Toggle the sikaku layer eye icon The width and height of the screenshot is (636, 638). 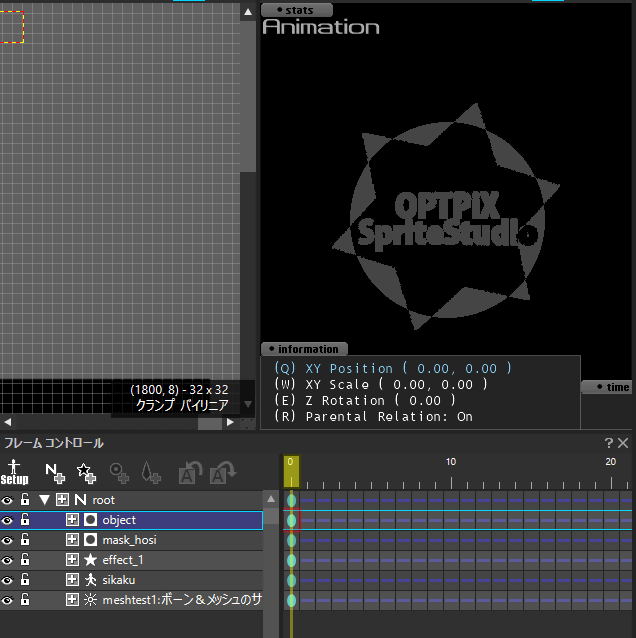pyautogui.click(x=7, y=580)
